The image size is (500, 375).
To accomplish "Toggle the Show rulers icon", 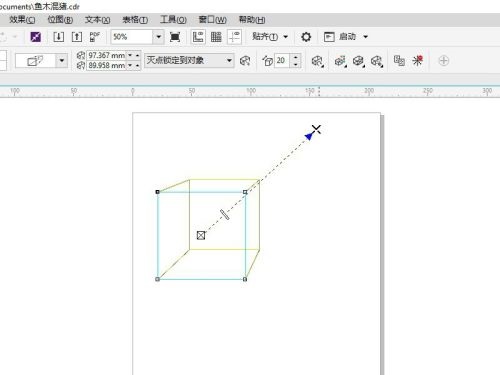I will (x=198, y=37).
